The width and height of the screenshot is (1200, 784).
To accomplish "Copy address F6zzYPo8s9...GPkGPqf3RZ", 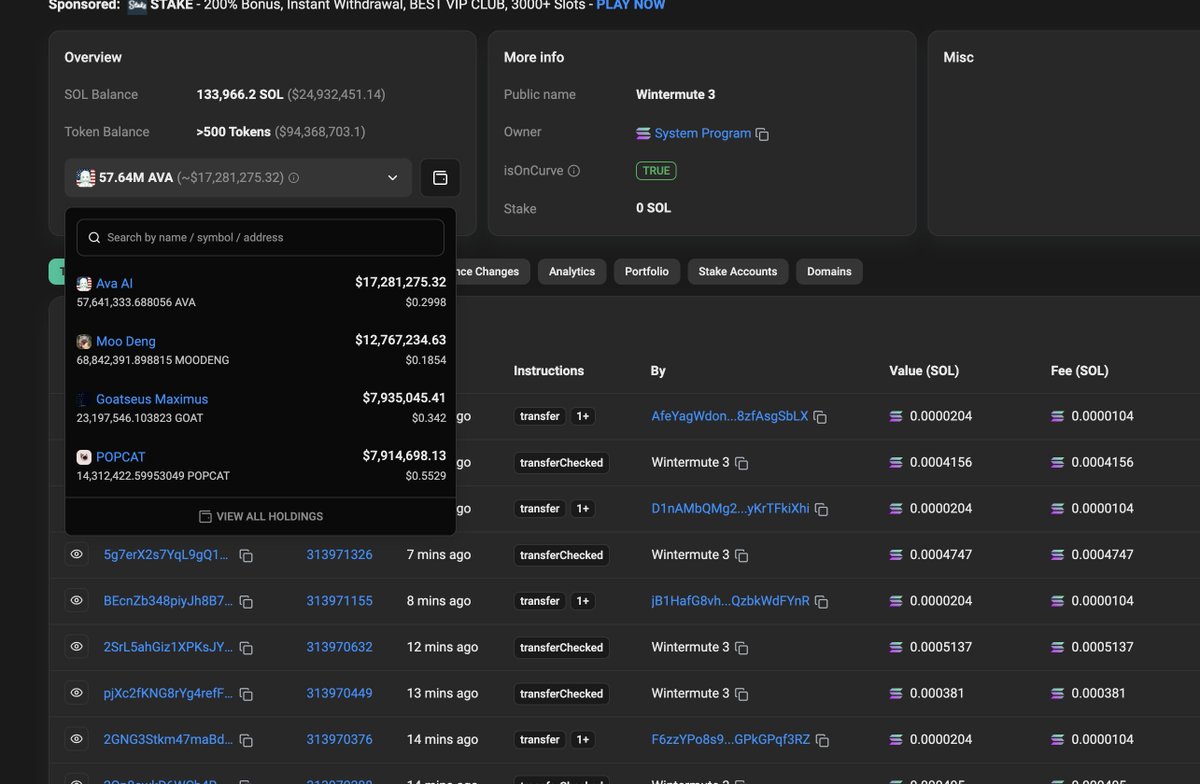I will pos(822,741).
